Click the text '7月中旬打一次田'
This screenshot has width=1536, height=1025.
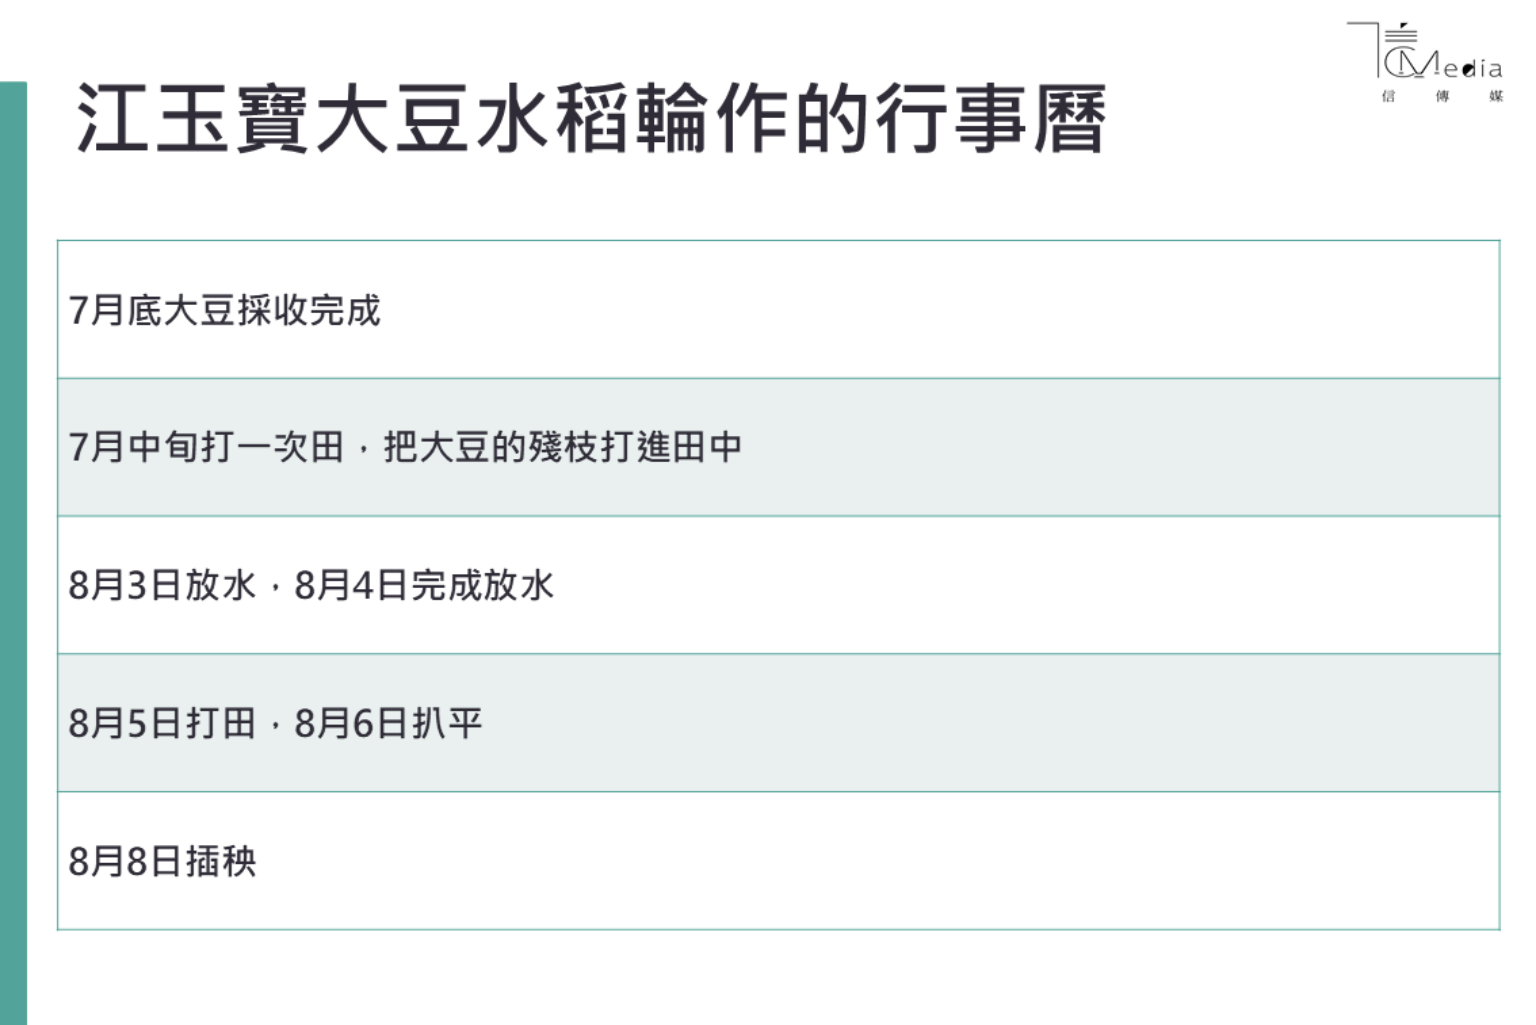pyautogui.click(x=206, y=447)
